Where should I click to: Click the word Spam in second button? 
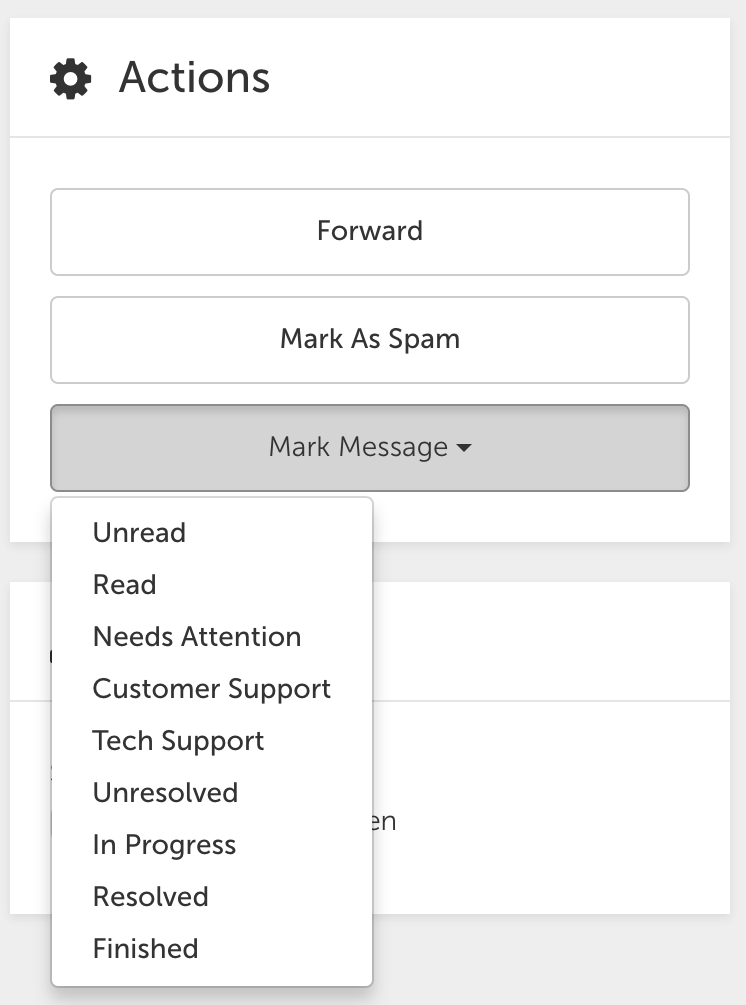pos(424,340)
